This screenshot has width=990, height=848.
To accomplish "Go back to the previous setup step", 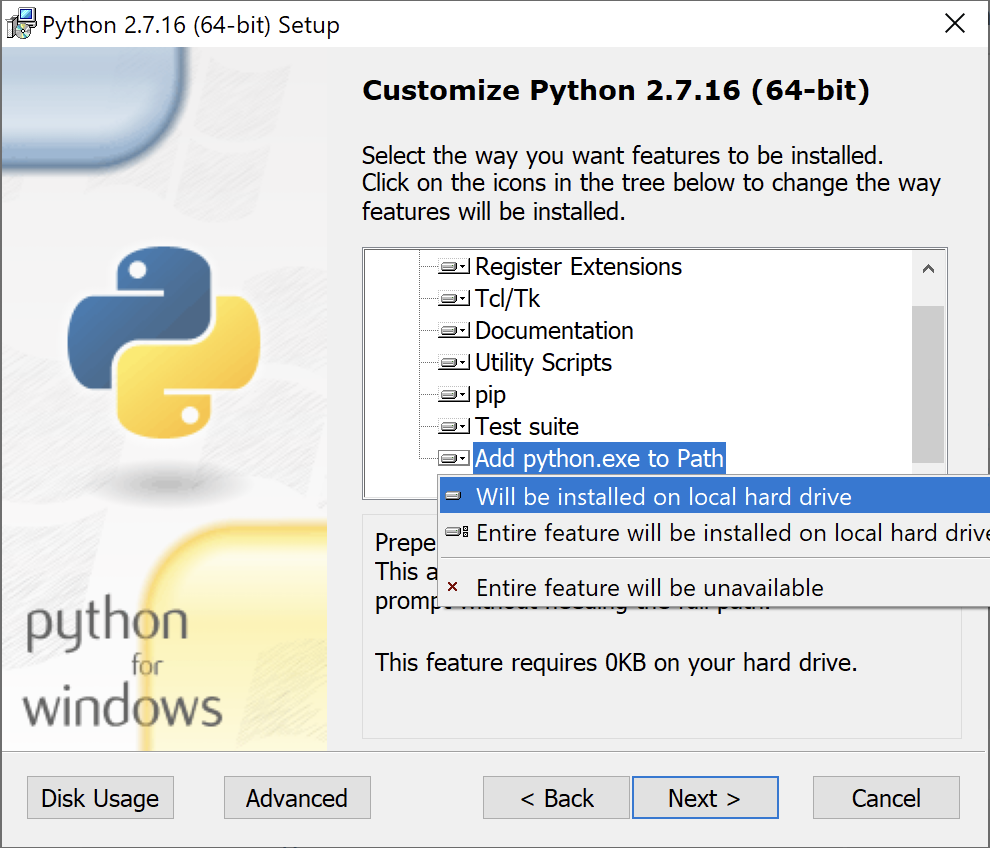I will tap(556, 798).
